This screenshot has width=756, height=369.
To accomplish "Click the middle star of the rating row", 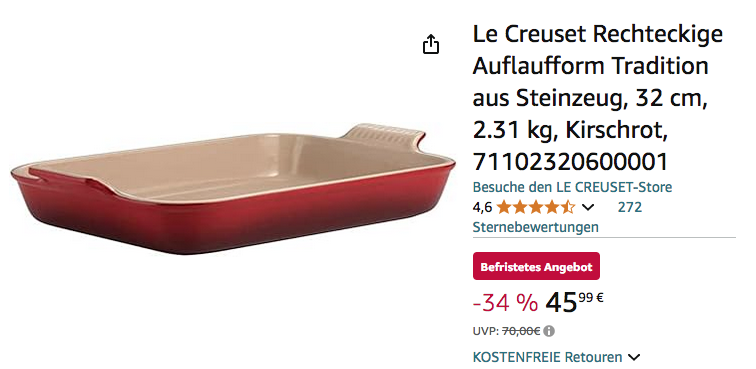I will (536, 208).
